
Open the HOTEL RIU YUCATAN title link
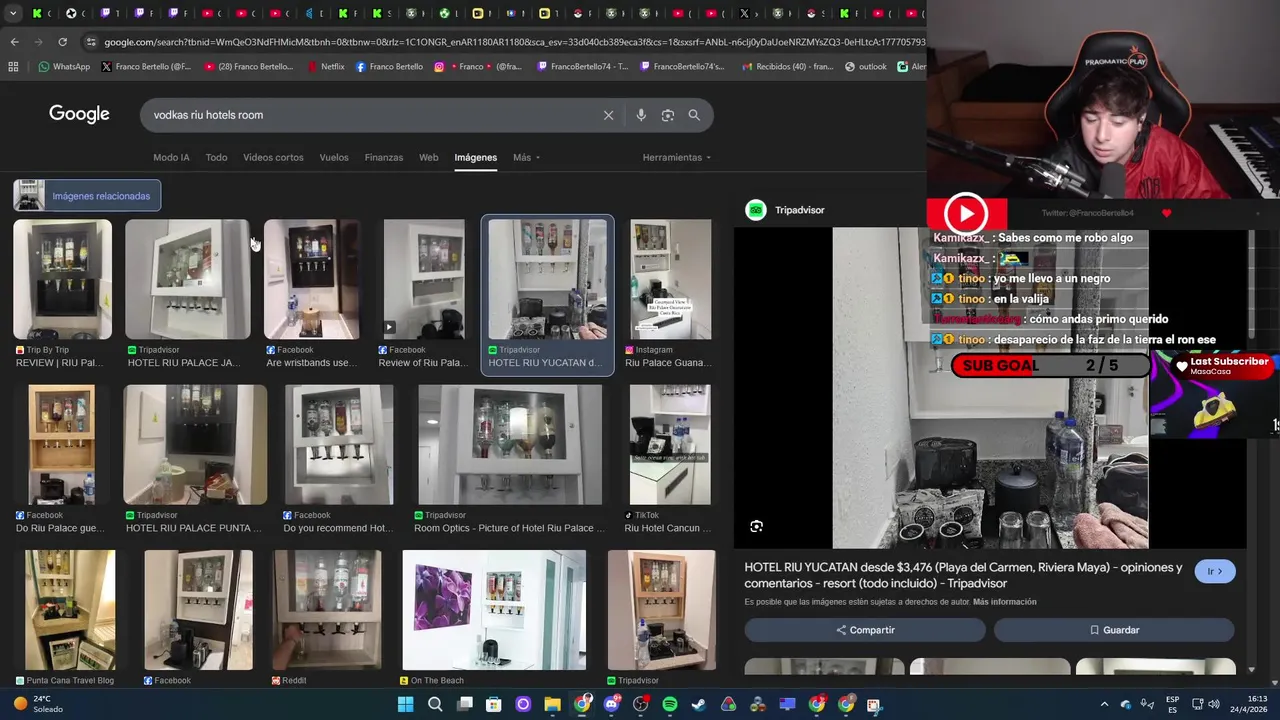pyautogui.click(x=963, y=575)
